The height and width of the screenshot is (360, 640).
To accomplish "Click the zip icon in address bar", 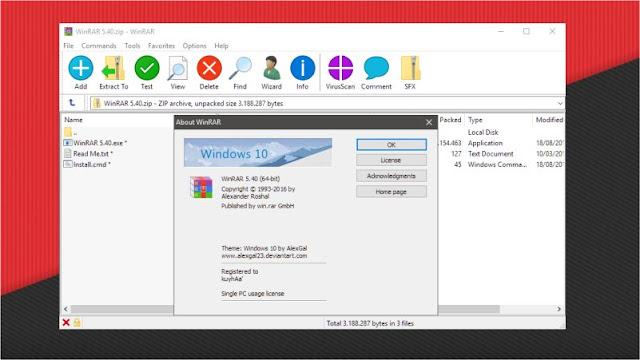I will pyautogui.click(x=97, y=103).
